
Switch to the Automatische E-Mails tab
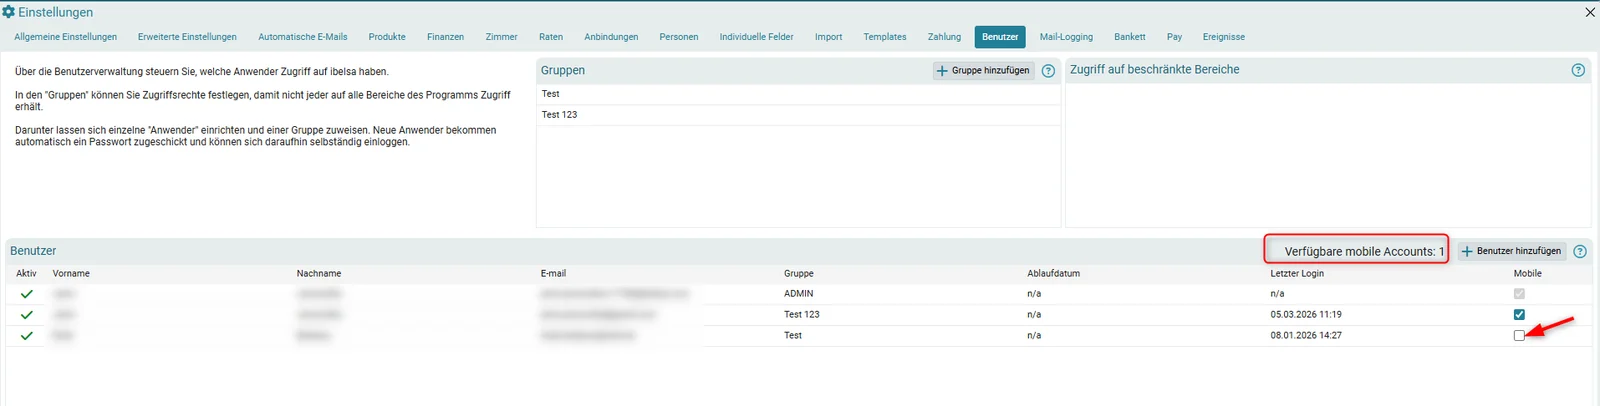click(303, 37)
